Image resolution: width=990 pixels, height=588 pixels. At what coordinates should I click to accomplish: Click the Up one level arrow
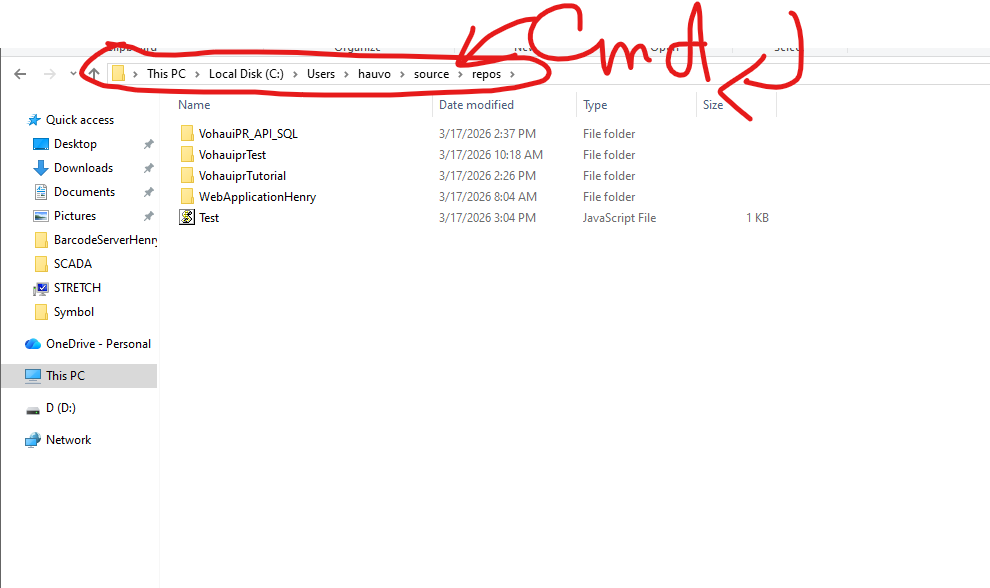(94, 74)
